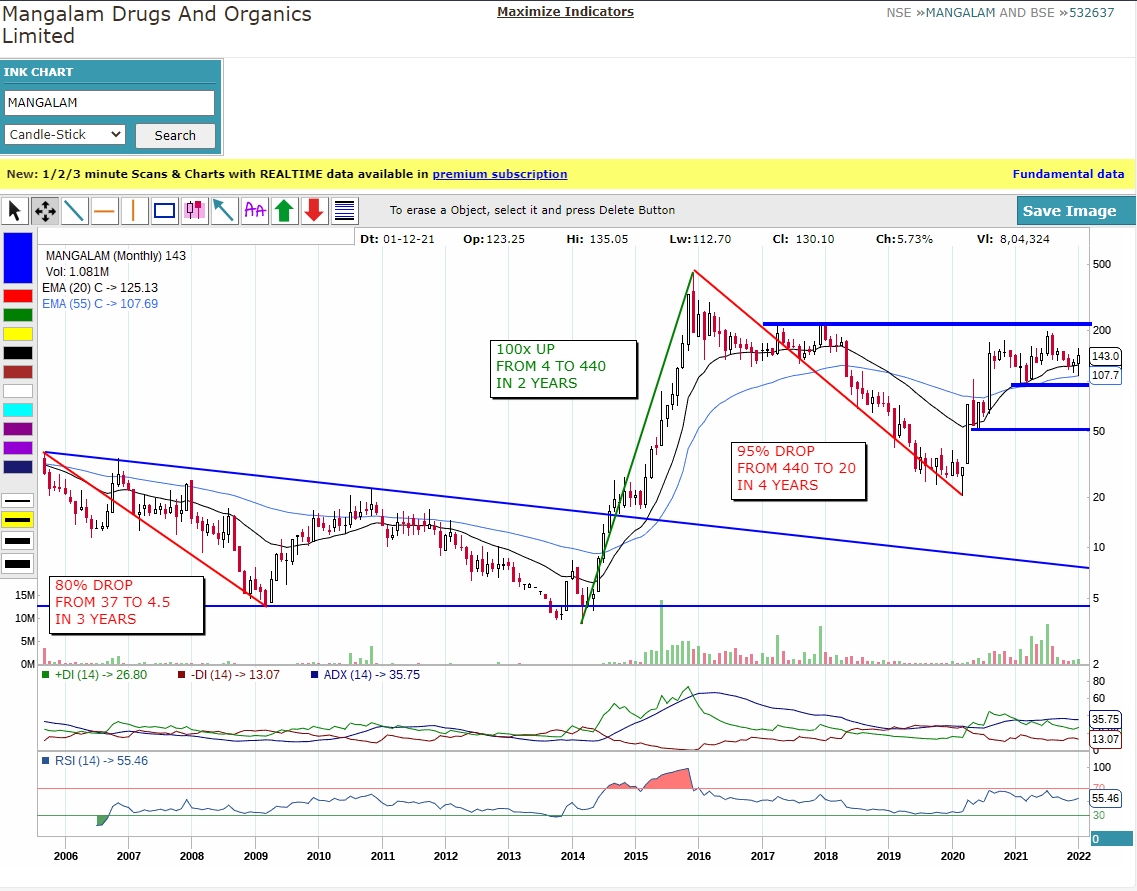Click the 'EMA (55) C -> 107.69' label
The image size is (1137, 891).
point(100,304)
